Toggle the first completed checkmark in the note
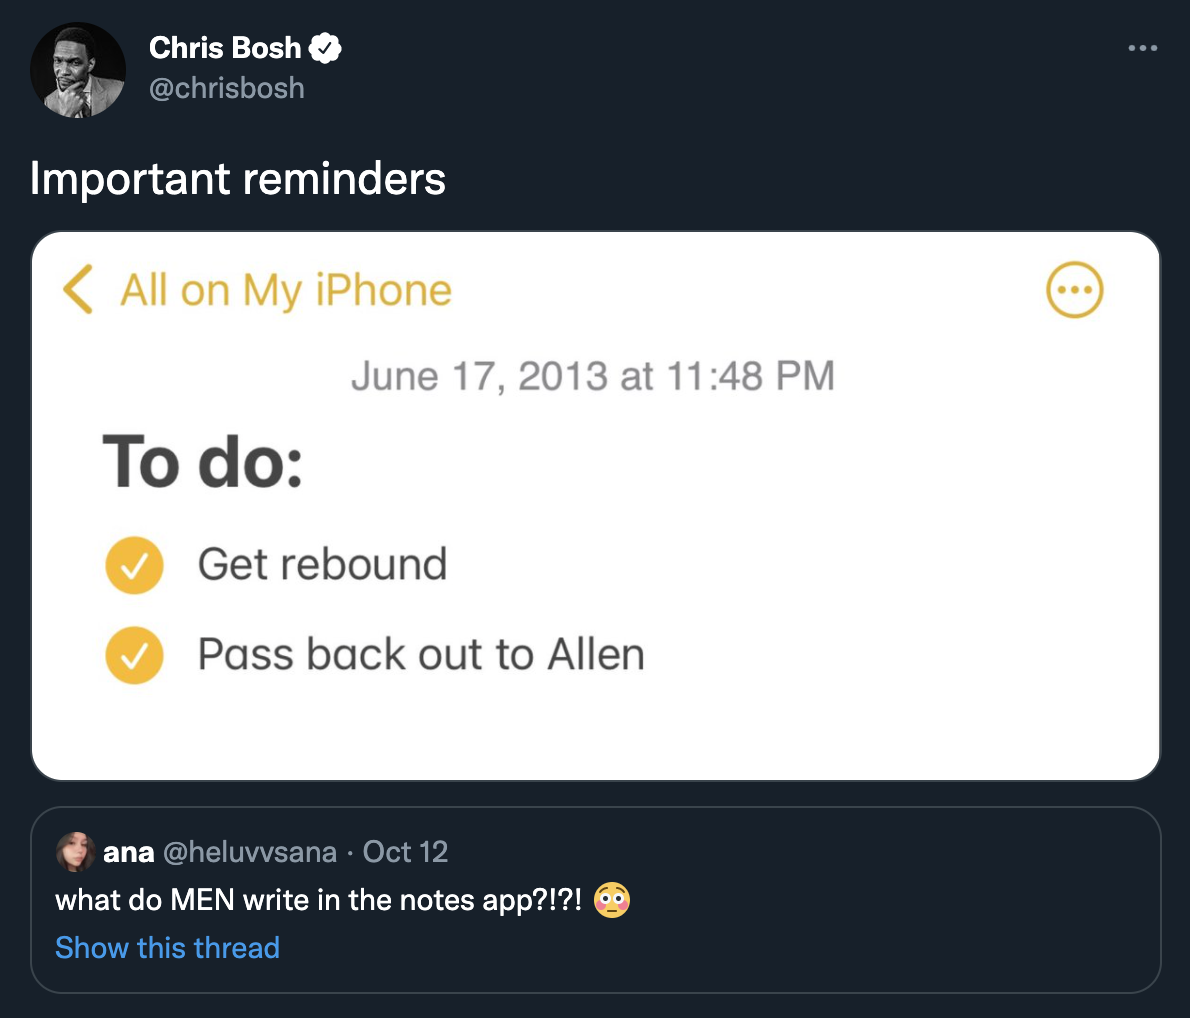1190x1018 pixels. point(134,565)
